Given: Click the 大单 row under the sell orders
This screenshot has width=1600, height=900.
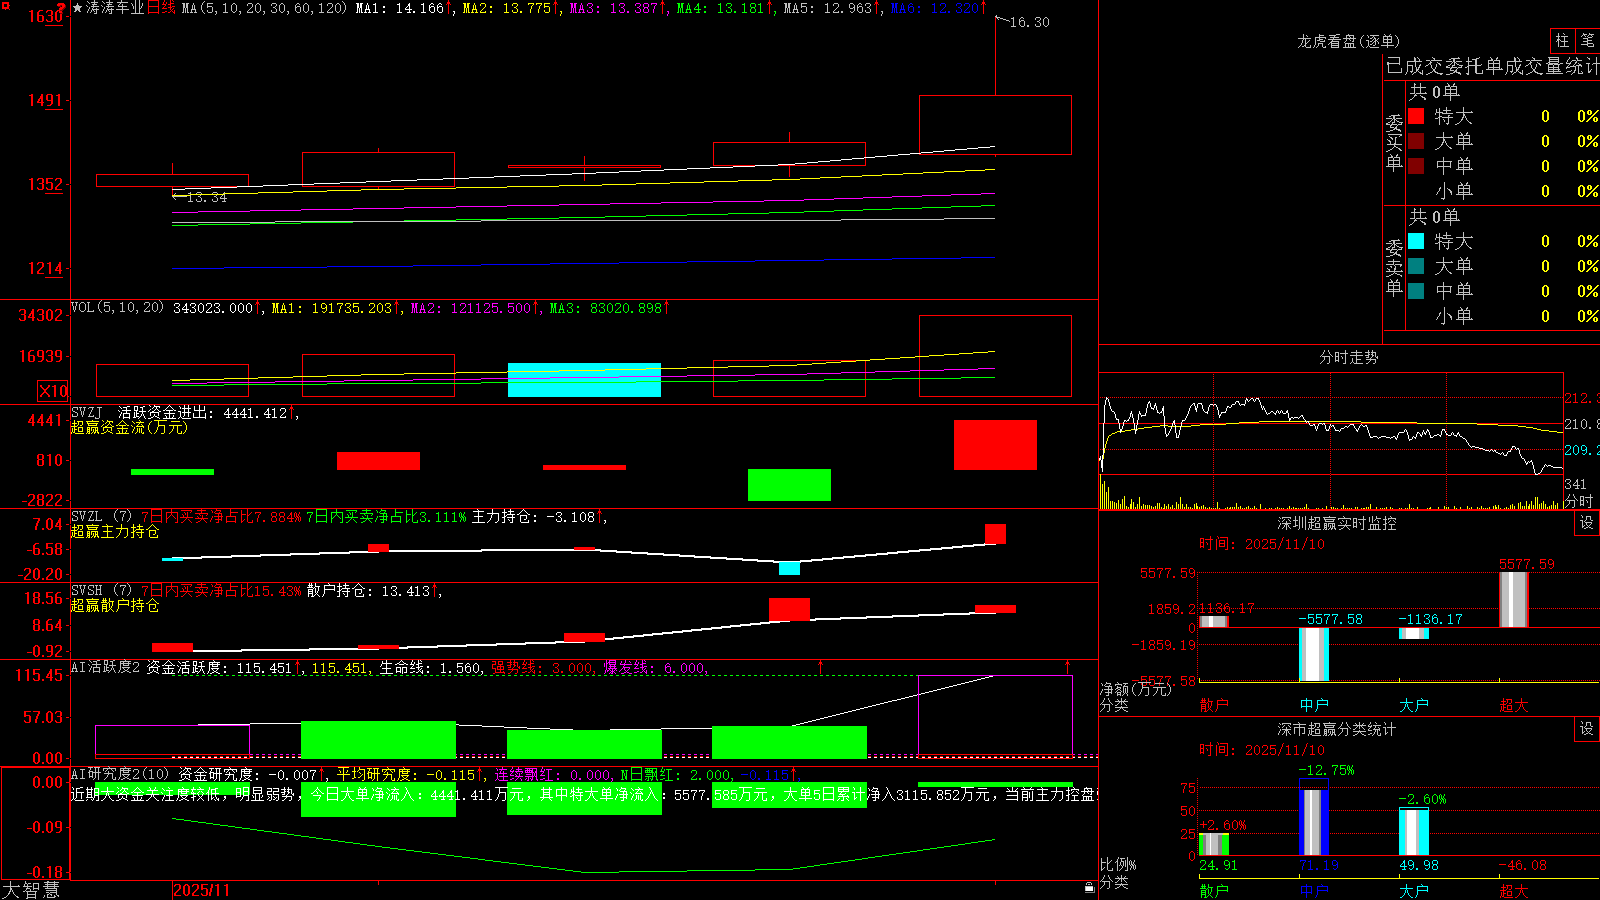Looking at the screenshot, I should point(1504,266).
